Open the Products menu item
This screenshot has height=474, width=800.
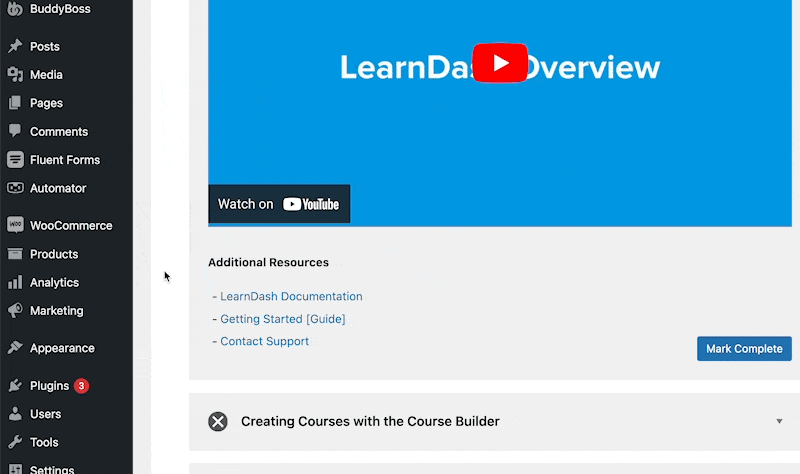[x=54, y=254]
